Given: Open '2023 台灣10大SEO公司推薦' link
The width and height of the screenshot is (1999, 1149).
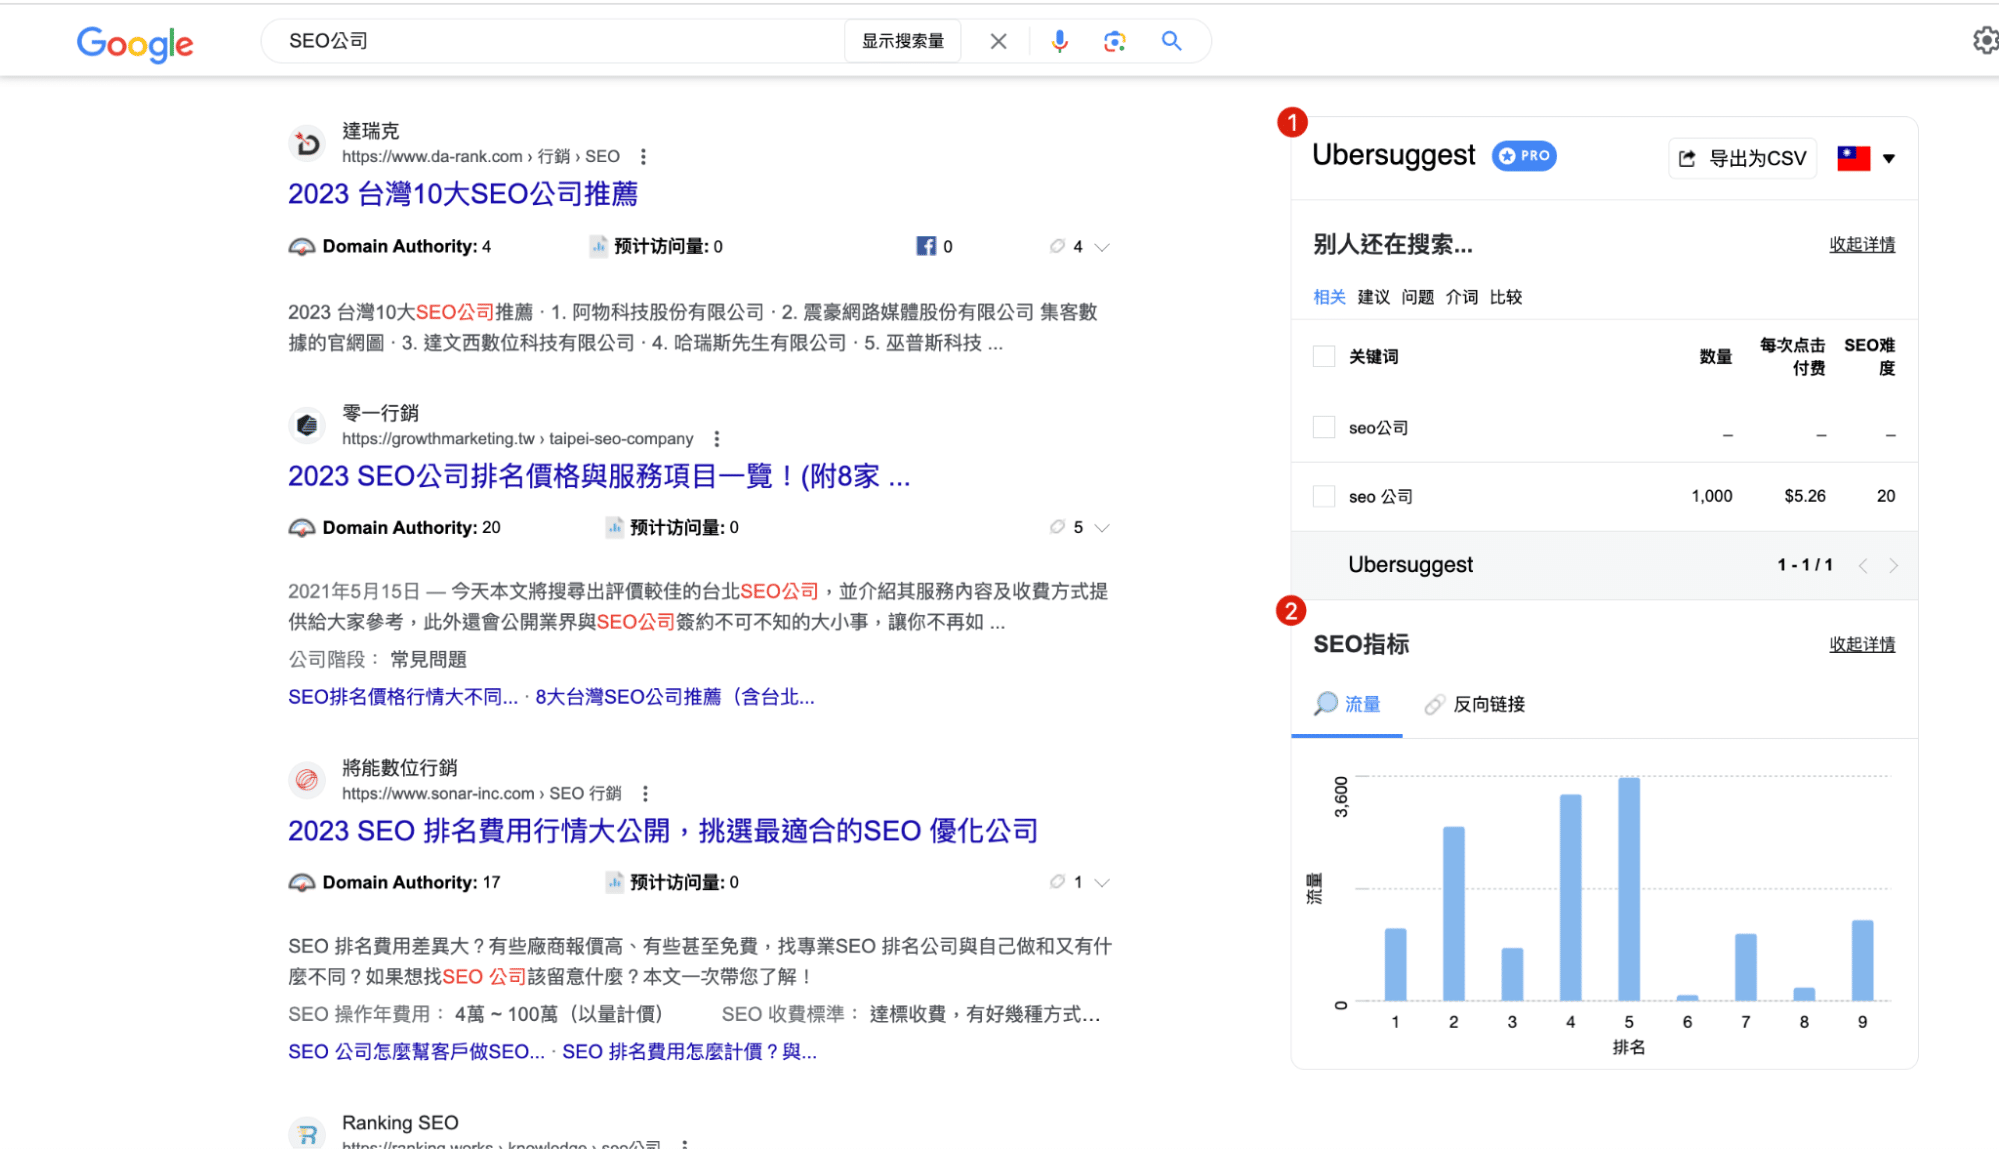Looking at the screenshot, I should point(462,194).
